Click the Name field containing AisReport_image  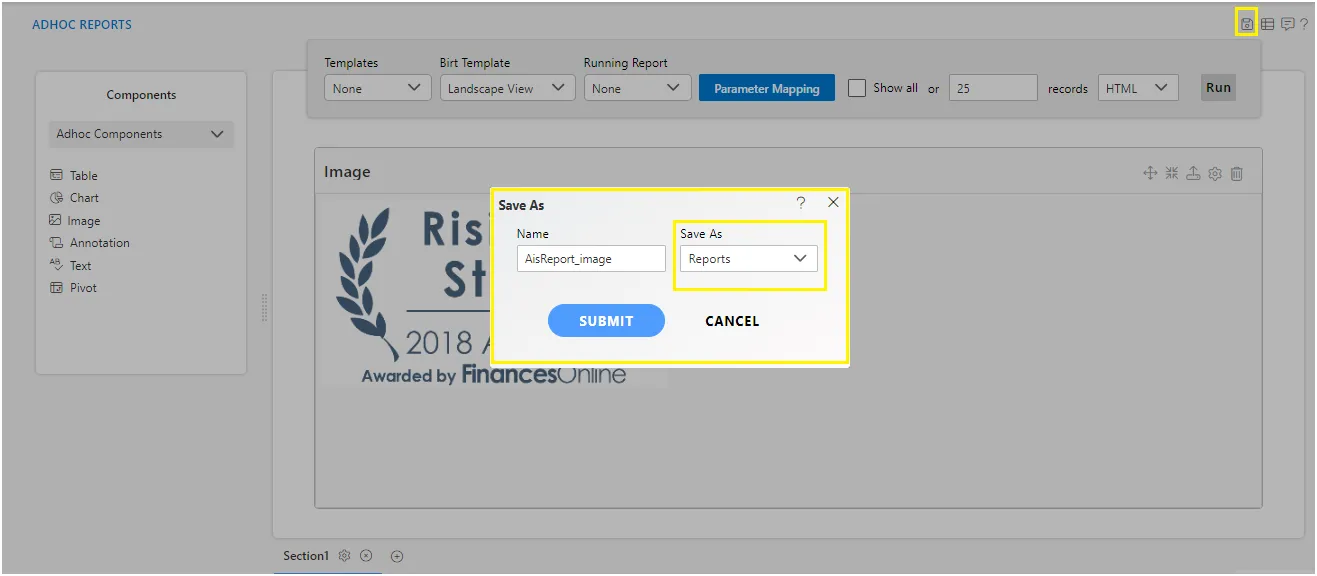point(591,259)
